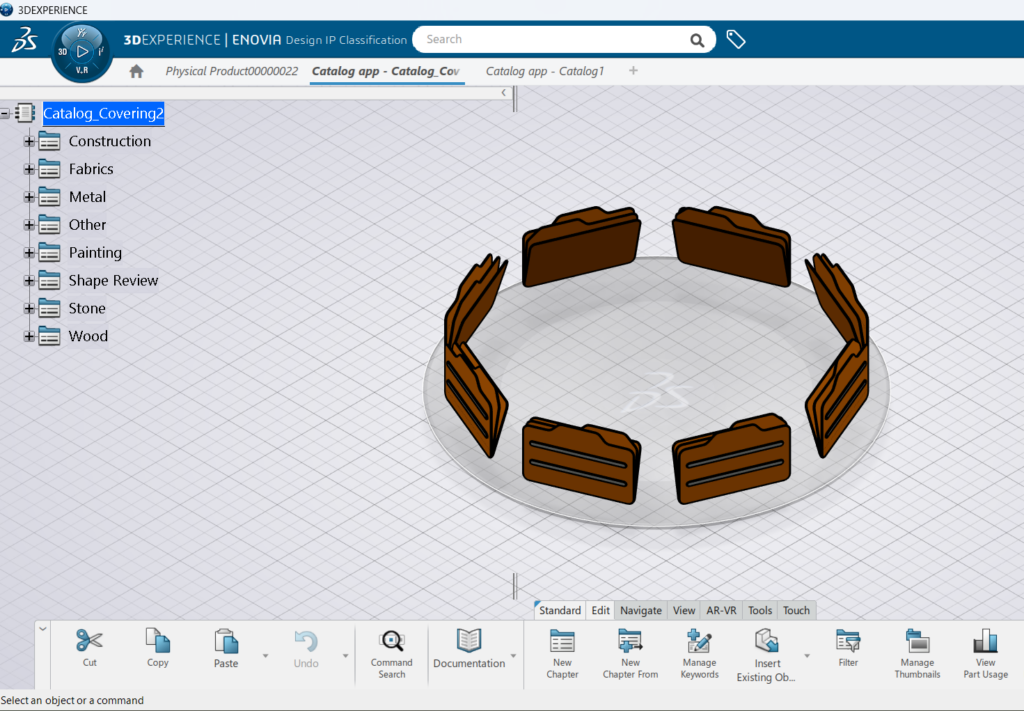Click the 3D compass play button
The width and height of the screenshot is (1024, 711).
(83, 50)
